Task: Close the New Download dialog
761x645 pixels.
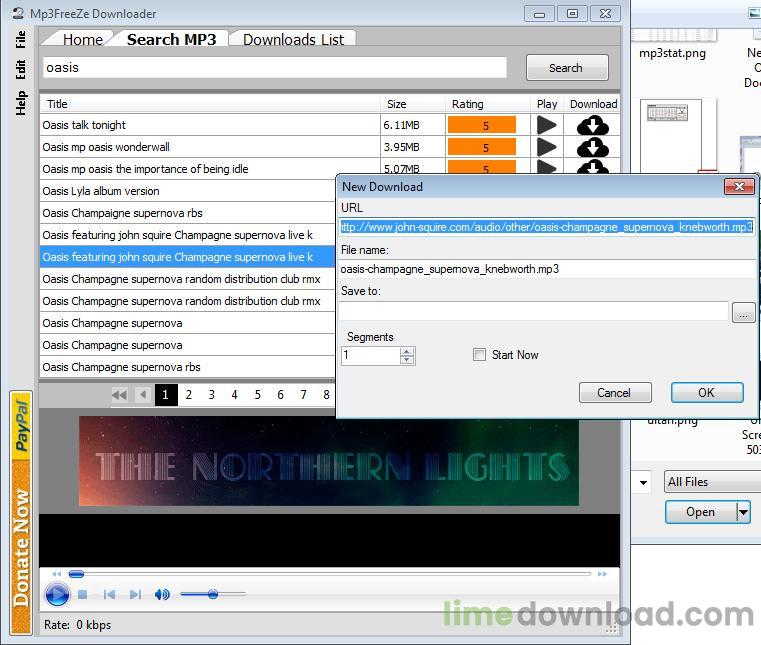Action: point(739,186)
